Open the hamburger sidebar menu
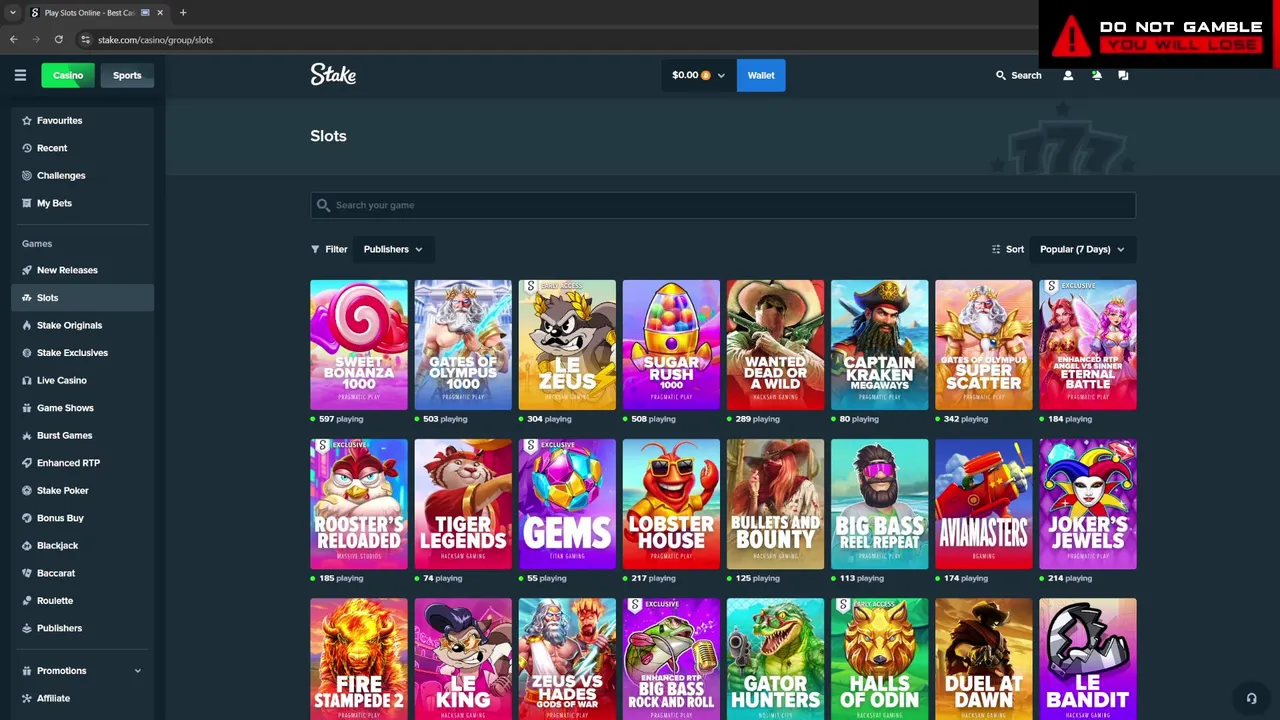The width and height of the screenshot is (1280, 720). pyautogui.click(x=20, y=75)
